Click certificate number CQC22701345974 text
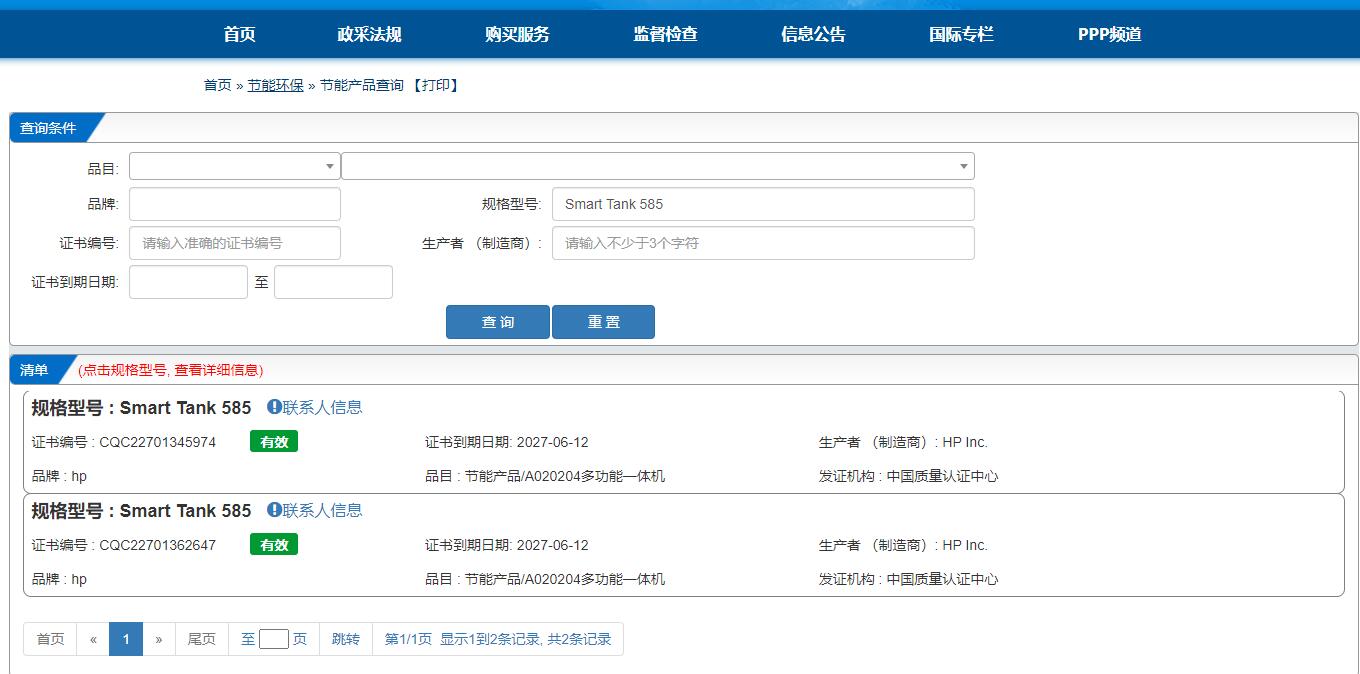The width and height of the screenshot is (1360, 674). pyautogui.click(x=158, y=442)
